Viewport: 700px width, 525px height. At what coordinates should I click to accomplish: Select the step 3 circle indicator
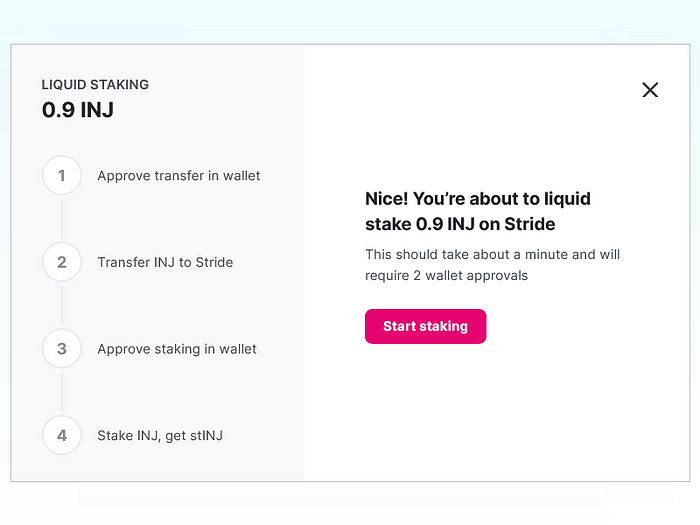tap(62, 349)
